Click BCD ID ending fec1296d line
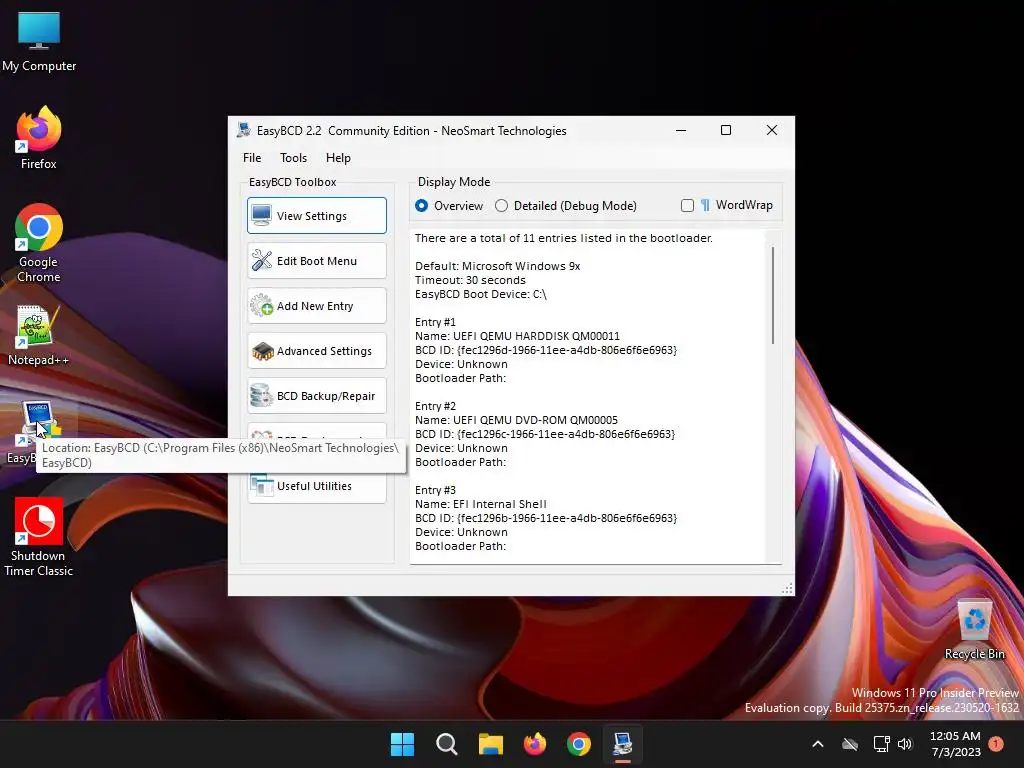Screen dimensions: 1024x768 click(546, 350)
